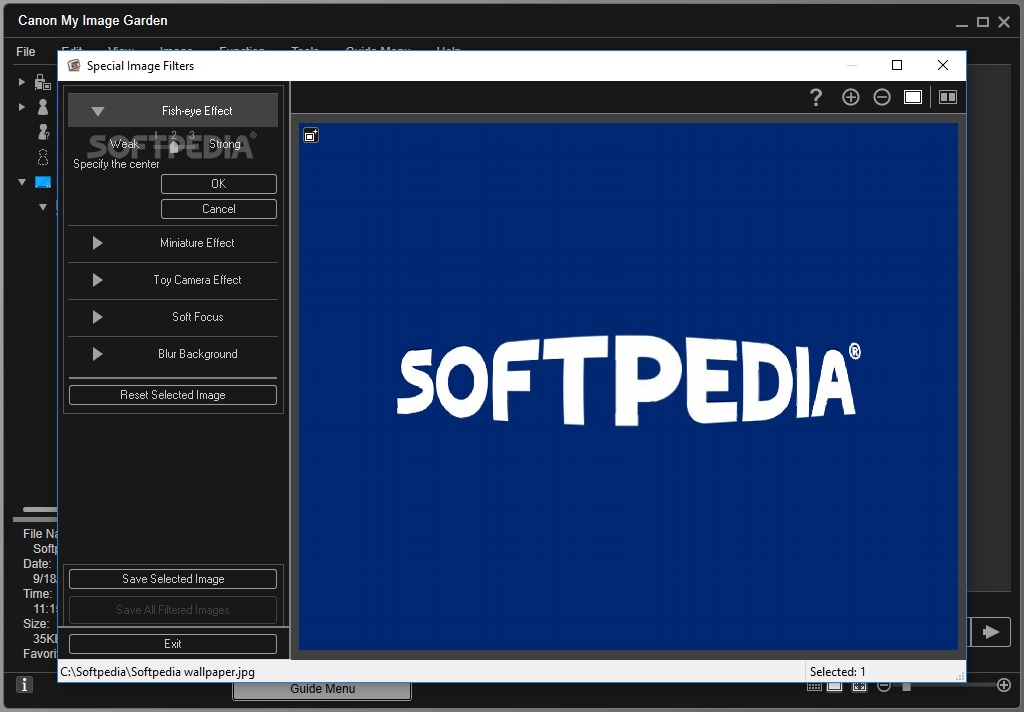The image size is (1024, 712).
Task: Click the info icon in main window bottom-left
Action: (24, 685)
